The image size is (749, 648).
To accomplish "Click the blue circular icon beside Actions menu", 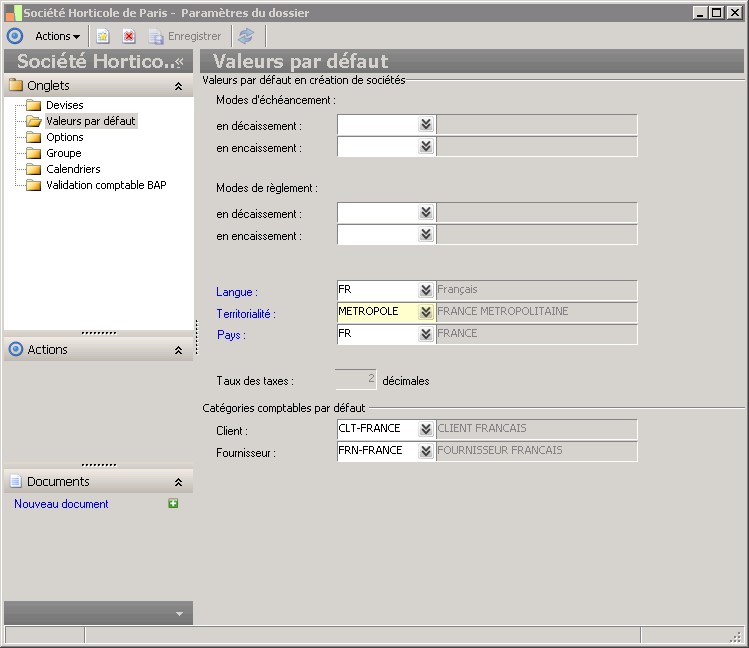I will pos(14,36).
